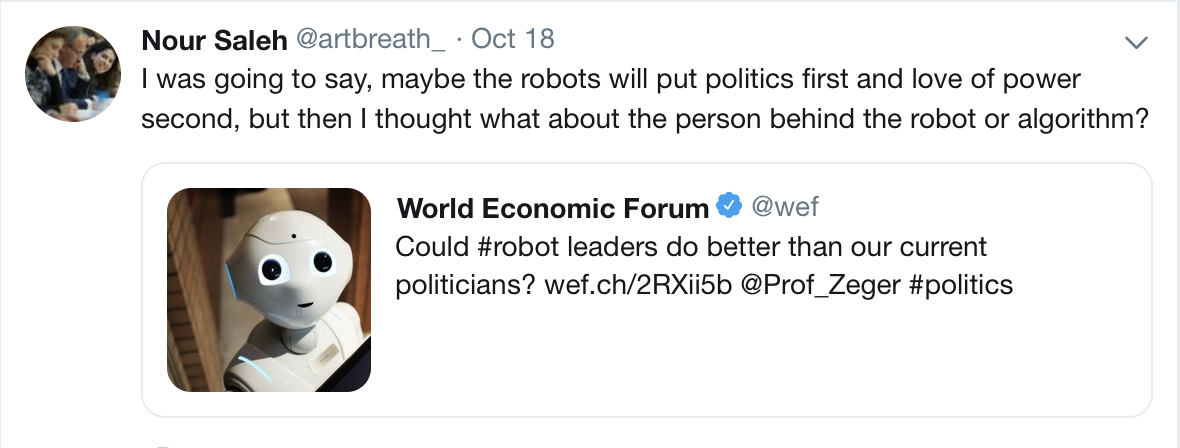Click the @wef handle
Image resolution: width=1180 pixels, height=448 pixels.
click(x=784, y=208)
